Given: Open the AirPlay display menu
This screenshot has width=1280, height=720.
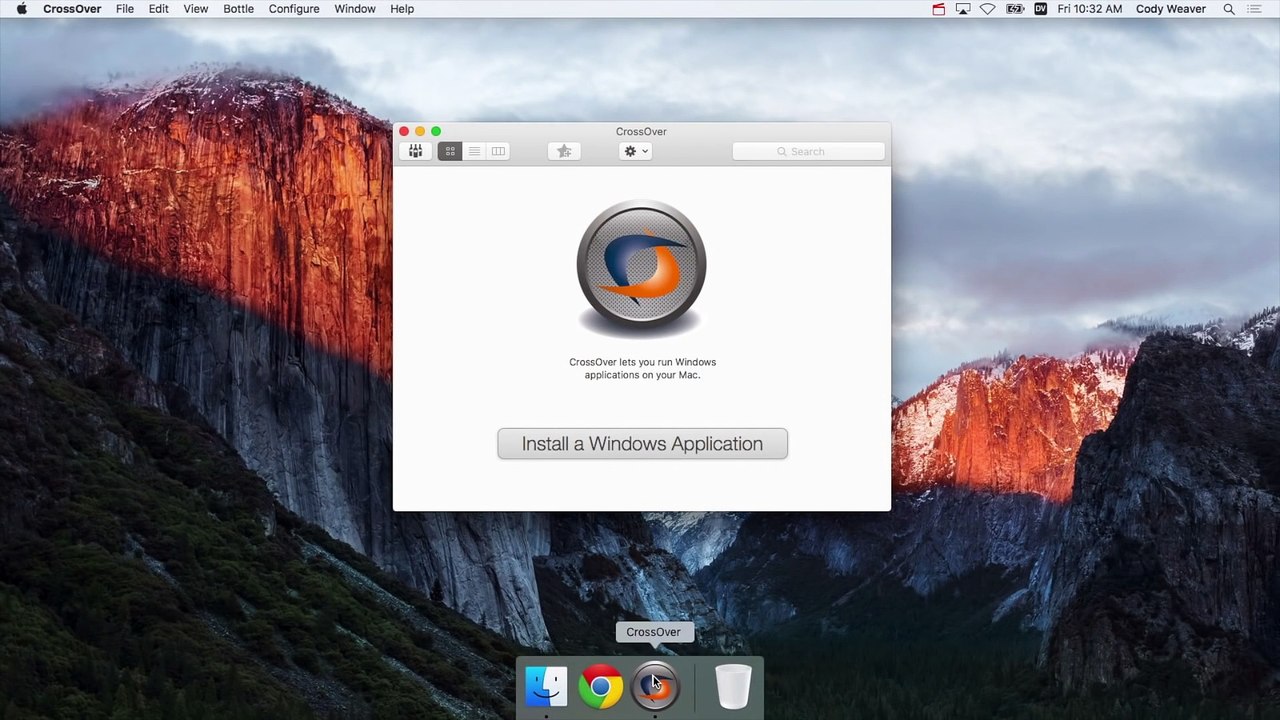Looking at the screenshot, I should click(962, 9).
